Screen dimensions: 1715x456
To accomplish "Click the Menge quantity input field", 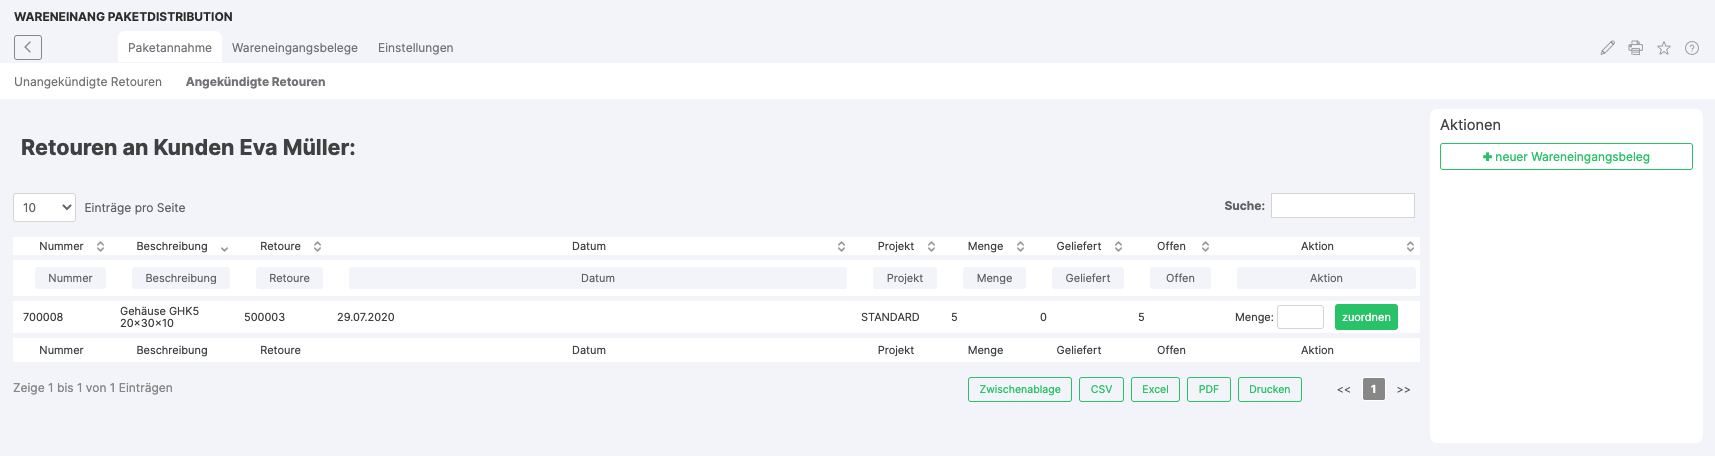I will click(x=1300, y=317).
